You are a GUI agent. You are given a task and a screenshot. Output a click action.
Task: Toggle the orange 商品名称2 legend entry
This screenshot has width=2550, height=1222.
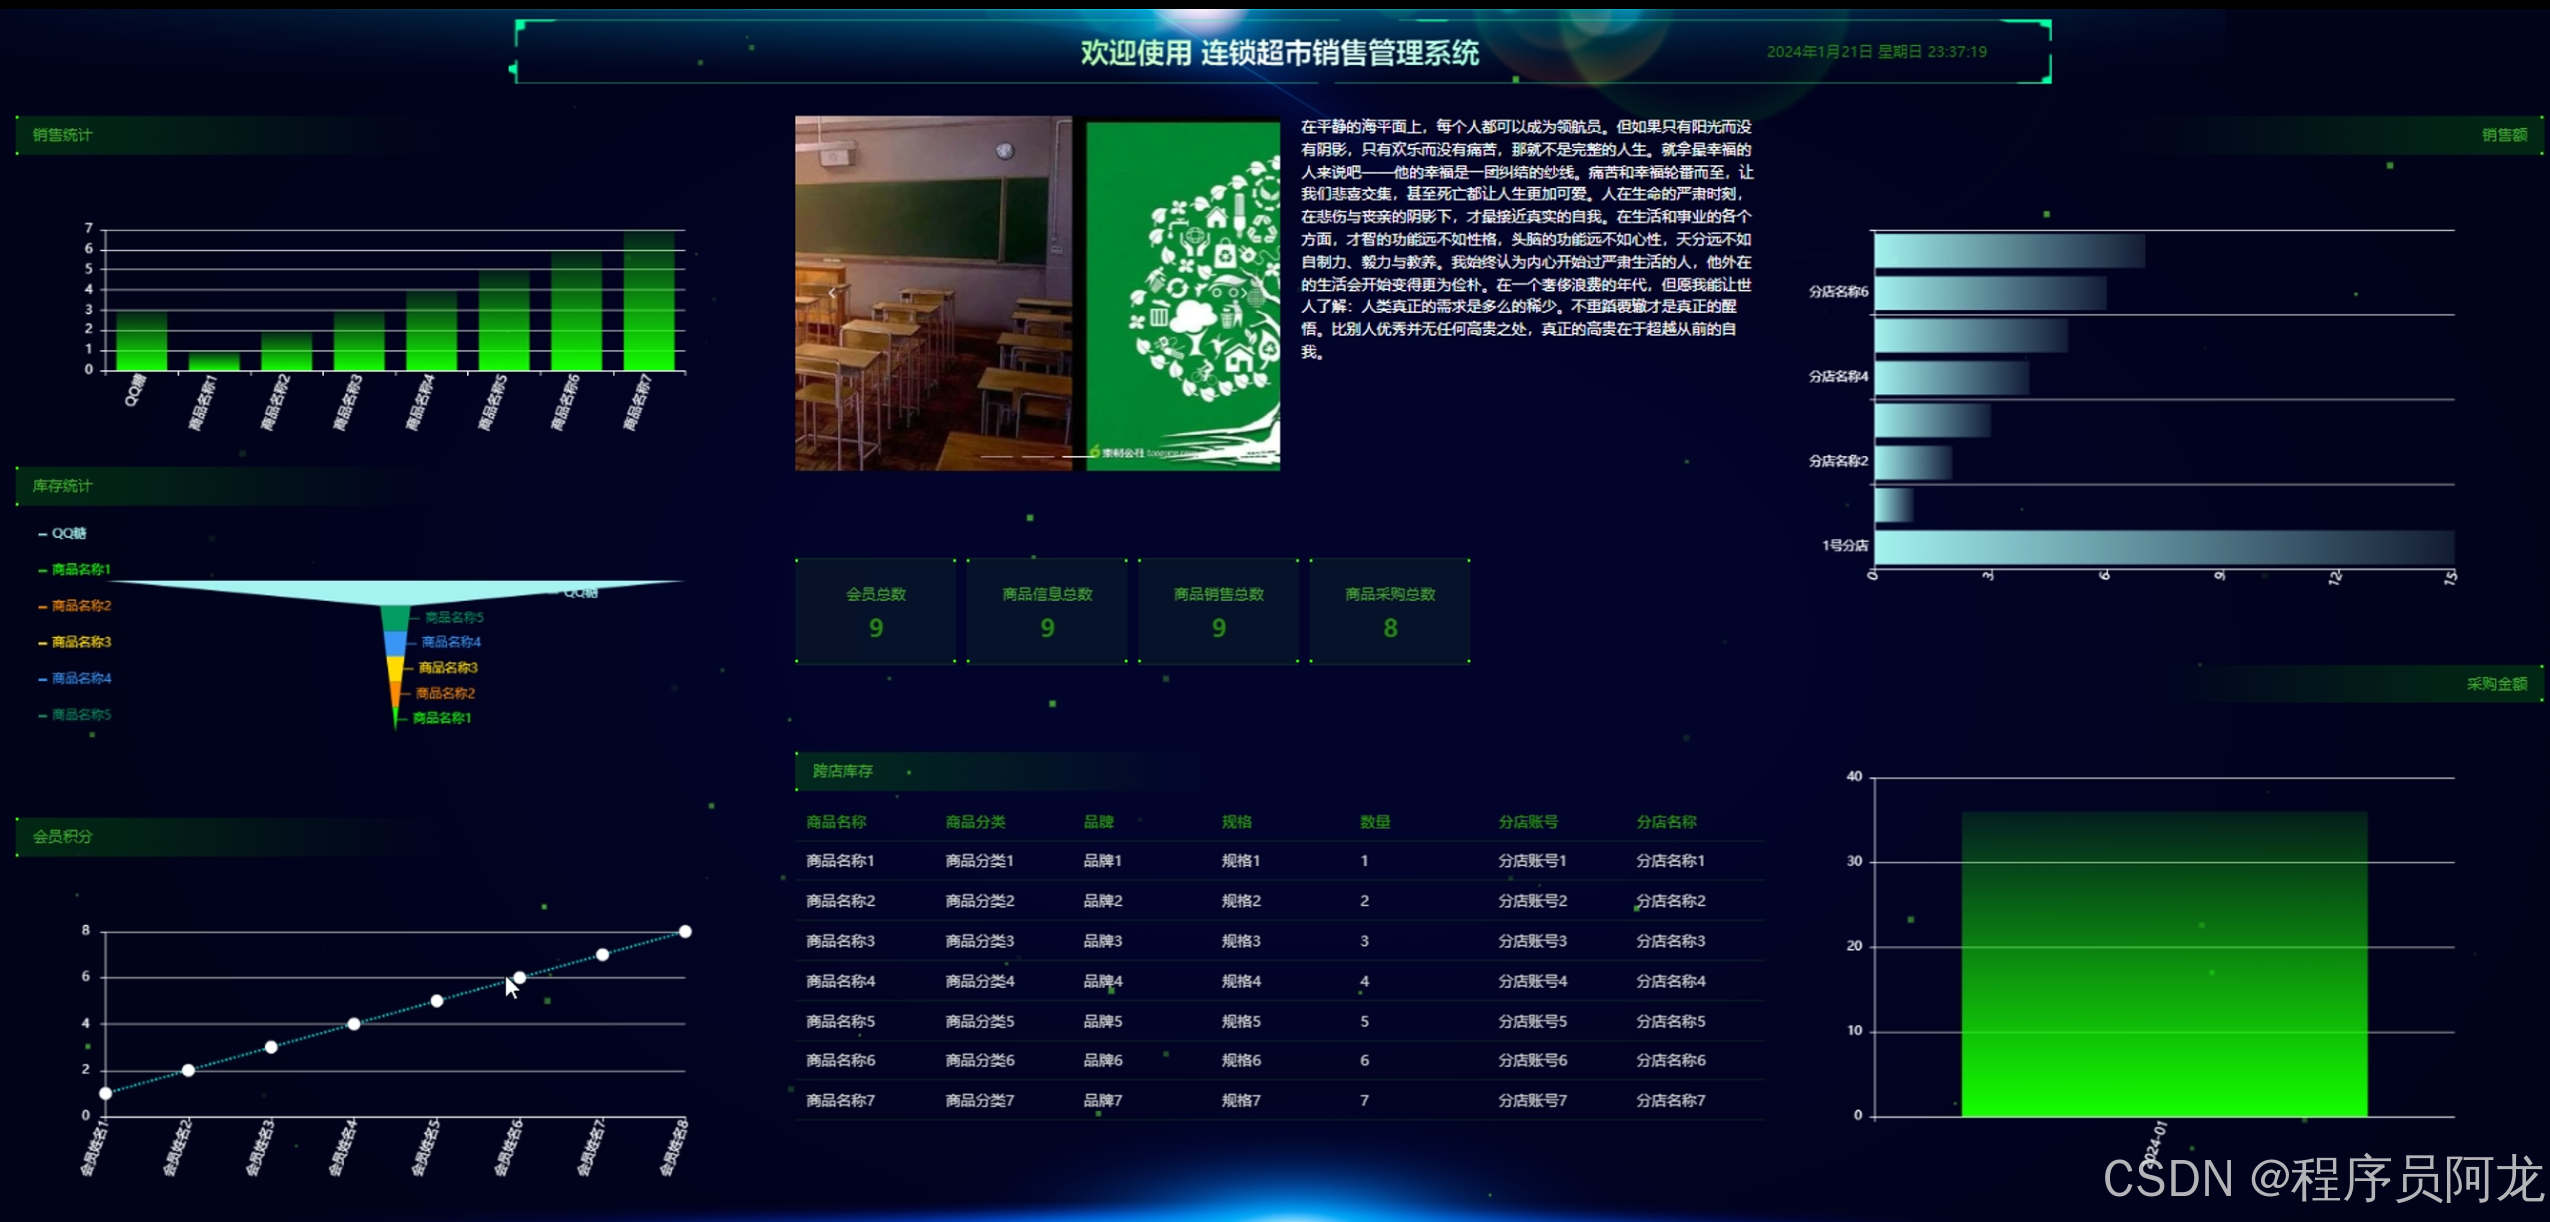pos(74,606)
